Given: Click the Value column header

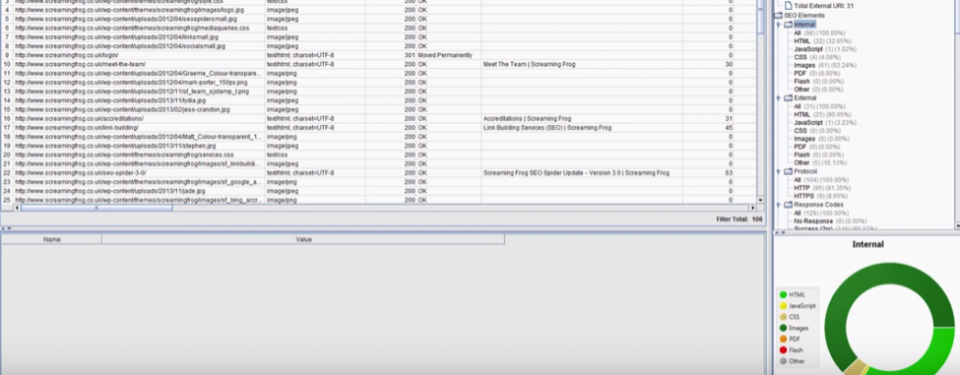Looking at the screenshot, I should (x=304, y=240).
